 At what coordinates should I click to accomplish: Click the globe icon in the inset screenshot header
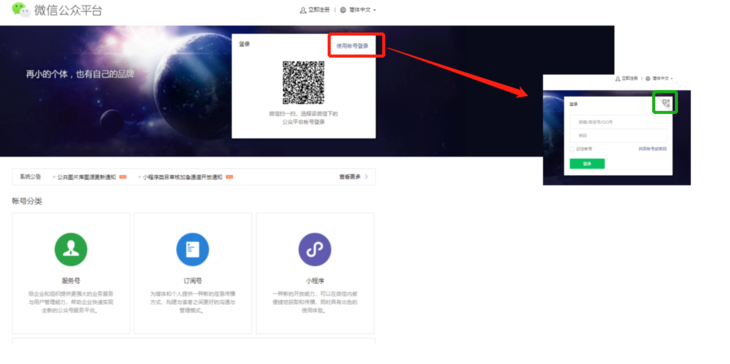pos(648,79)
